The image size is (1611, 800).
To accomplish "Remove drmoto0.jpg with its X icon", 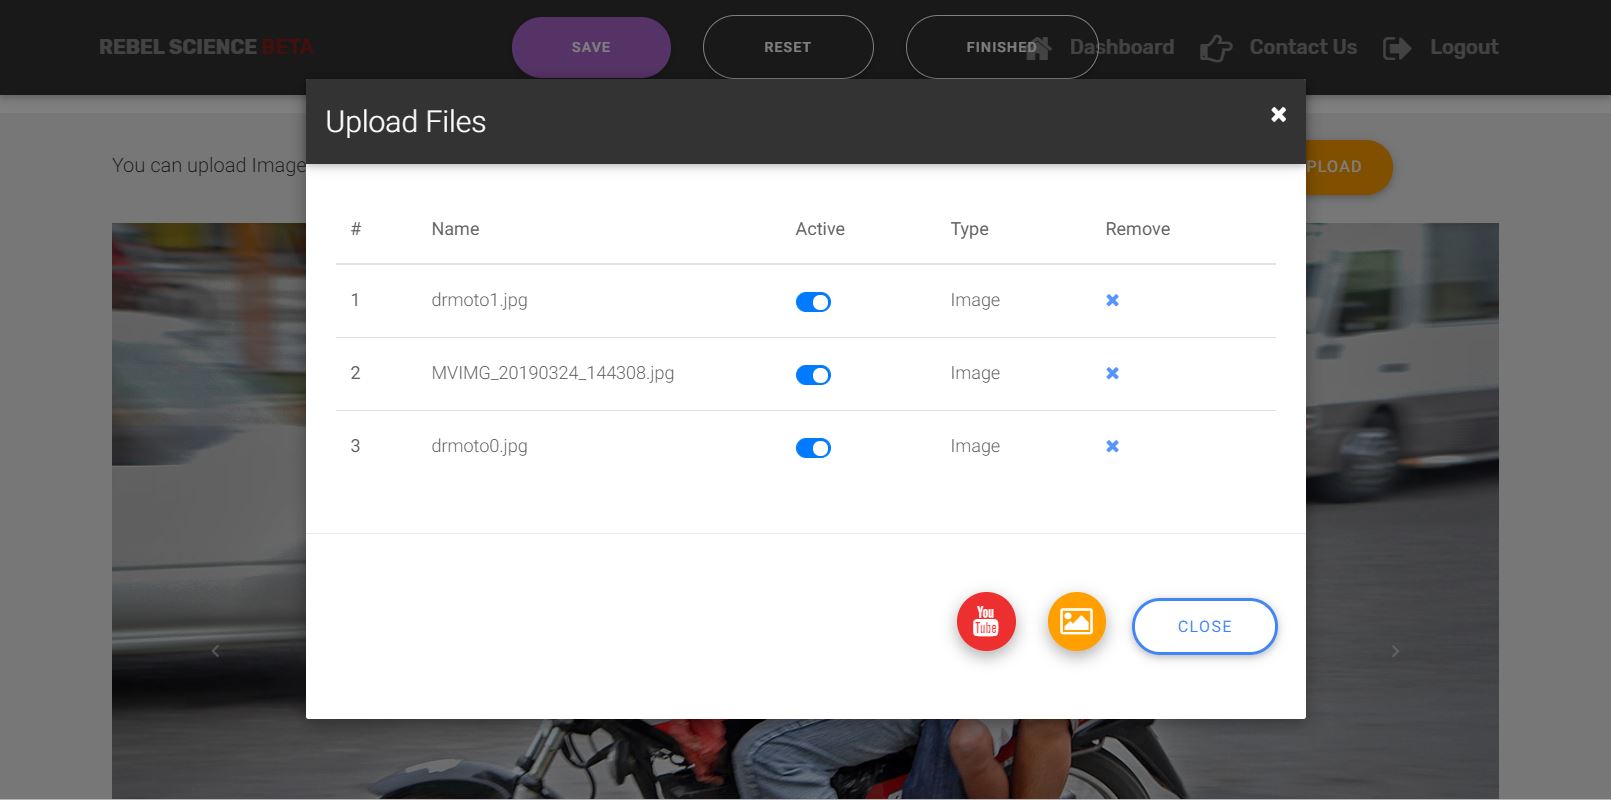I will point(1112,446).
